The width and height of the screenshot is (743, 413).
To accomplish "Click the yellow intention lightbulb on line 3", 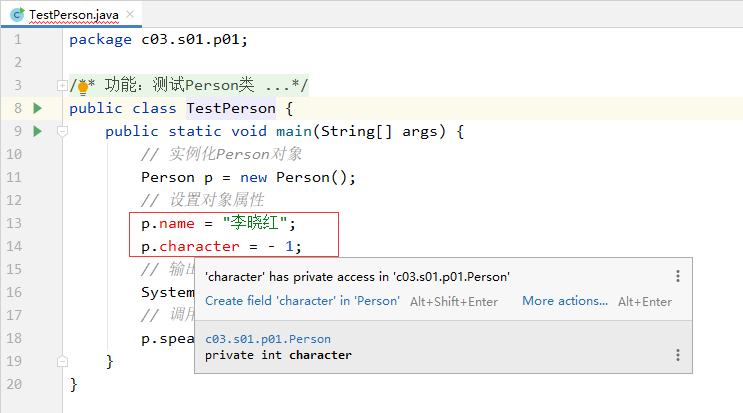I will pos(83,87).
